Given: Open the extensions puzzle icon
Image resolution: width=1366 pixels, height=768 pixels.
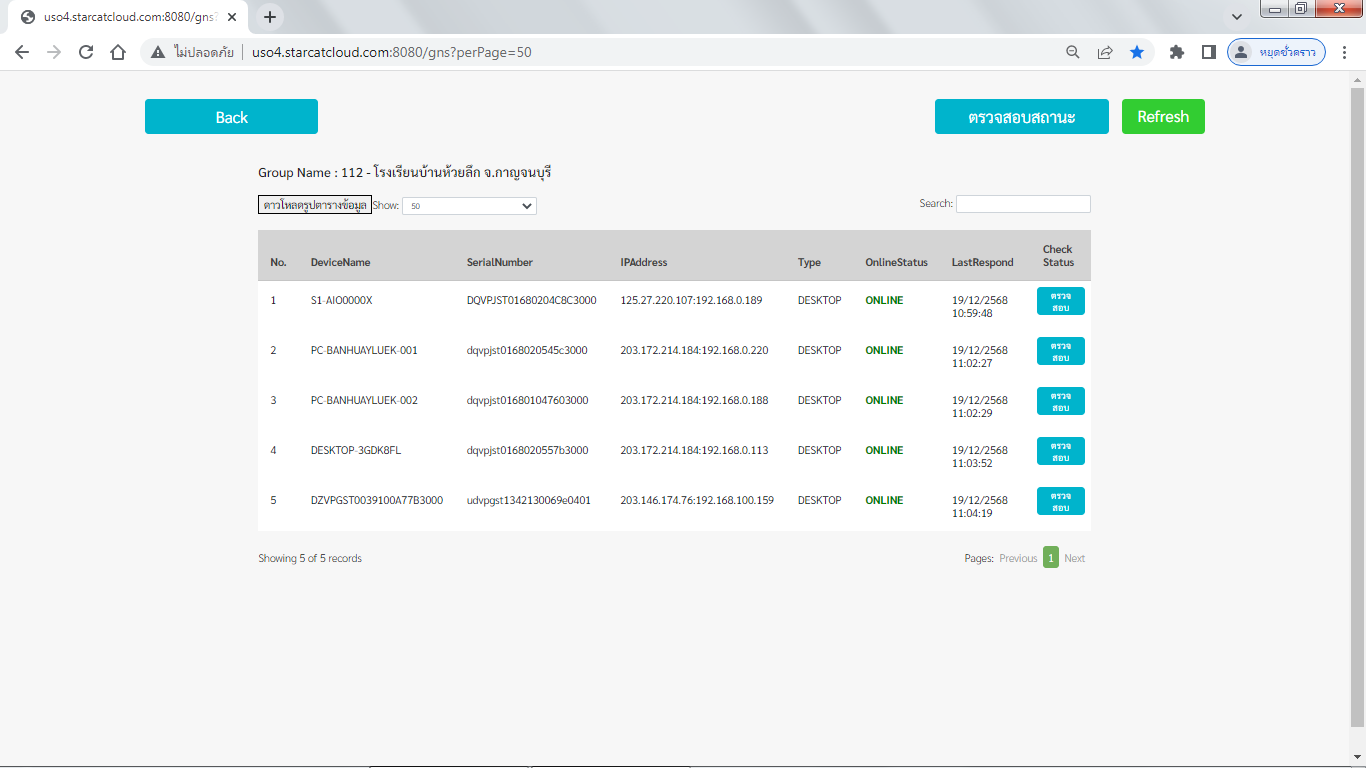Looking at the screenshot, I should click(1177, 52).
